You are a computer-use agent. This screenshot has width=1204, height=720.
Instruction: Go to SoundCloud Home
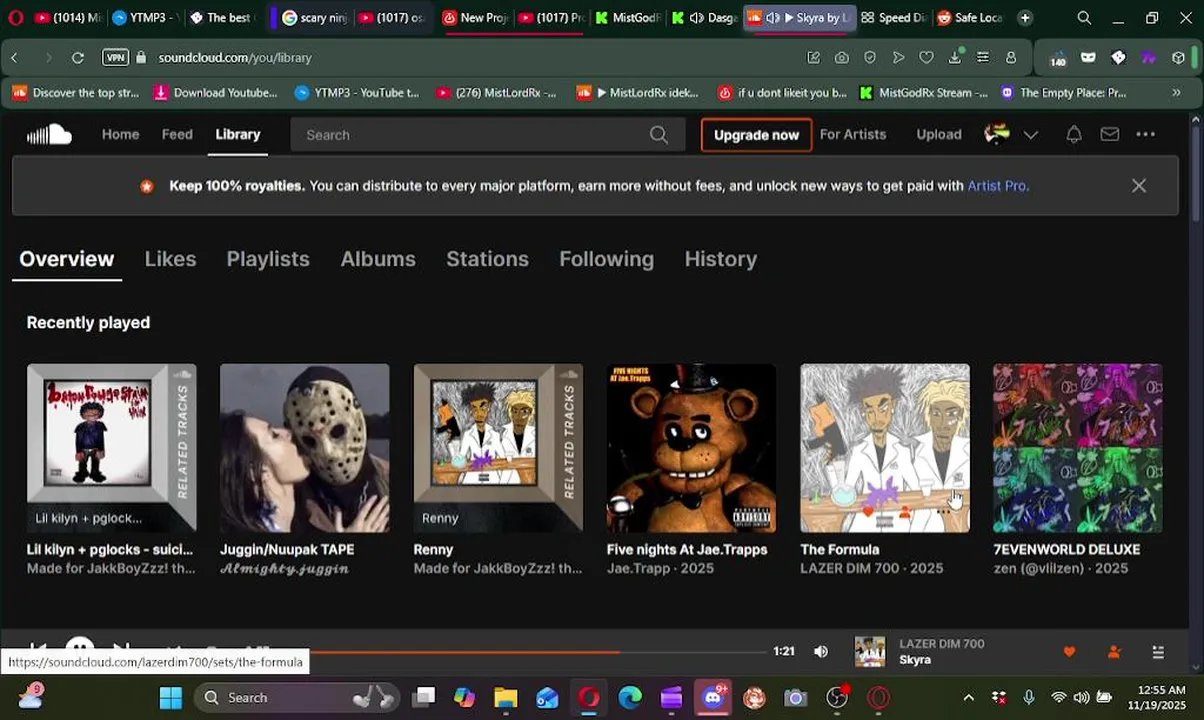point(120,134)
